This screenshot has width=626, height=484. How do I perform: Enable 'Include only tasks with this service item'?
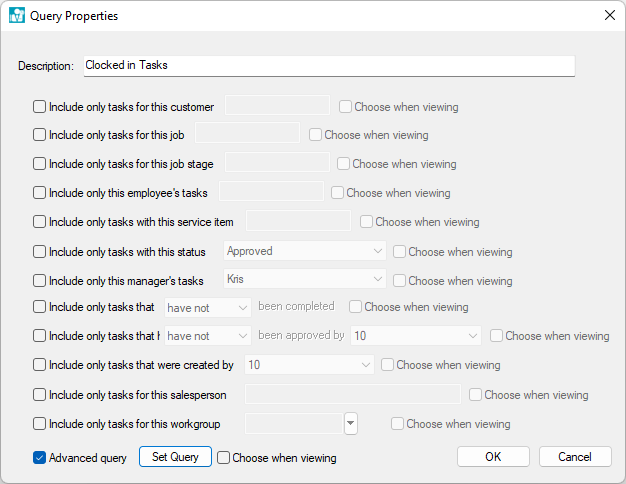[40, 222]
